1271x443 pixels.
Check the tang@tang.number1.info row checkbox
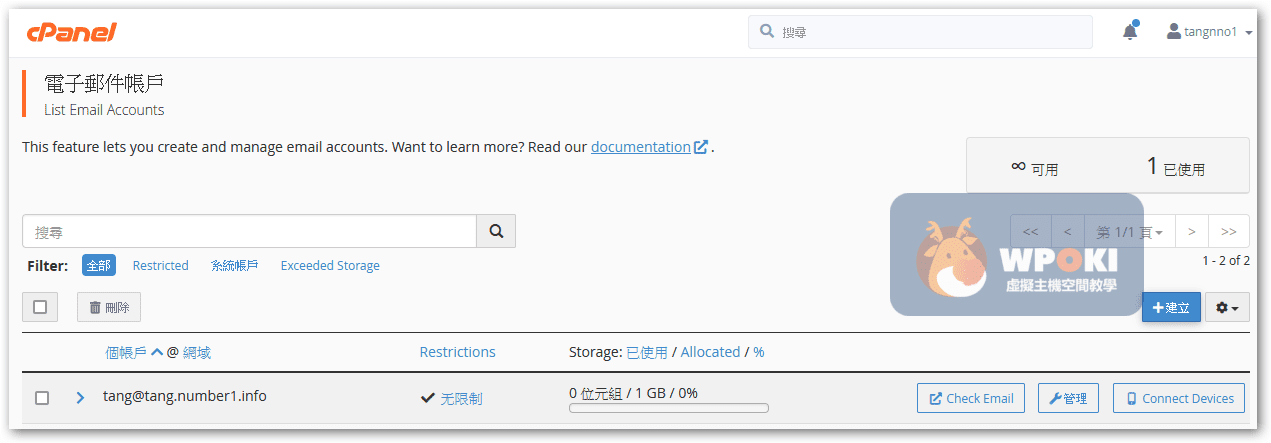(x=42, y=398)
